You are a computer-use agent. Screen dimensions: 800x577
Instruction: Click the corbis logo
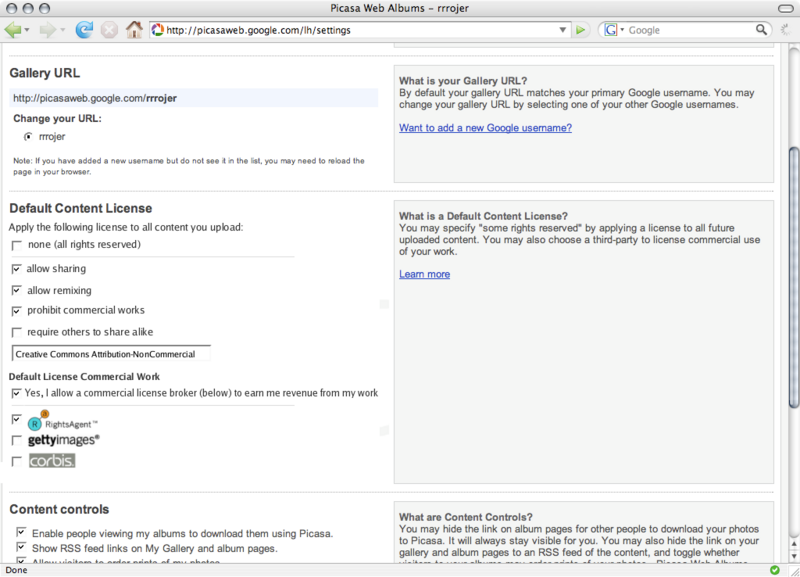52,461
